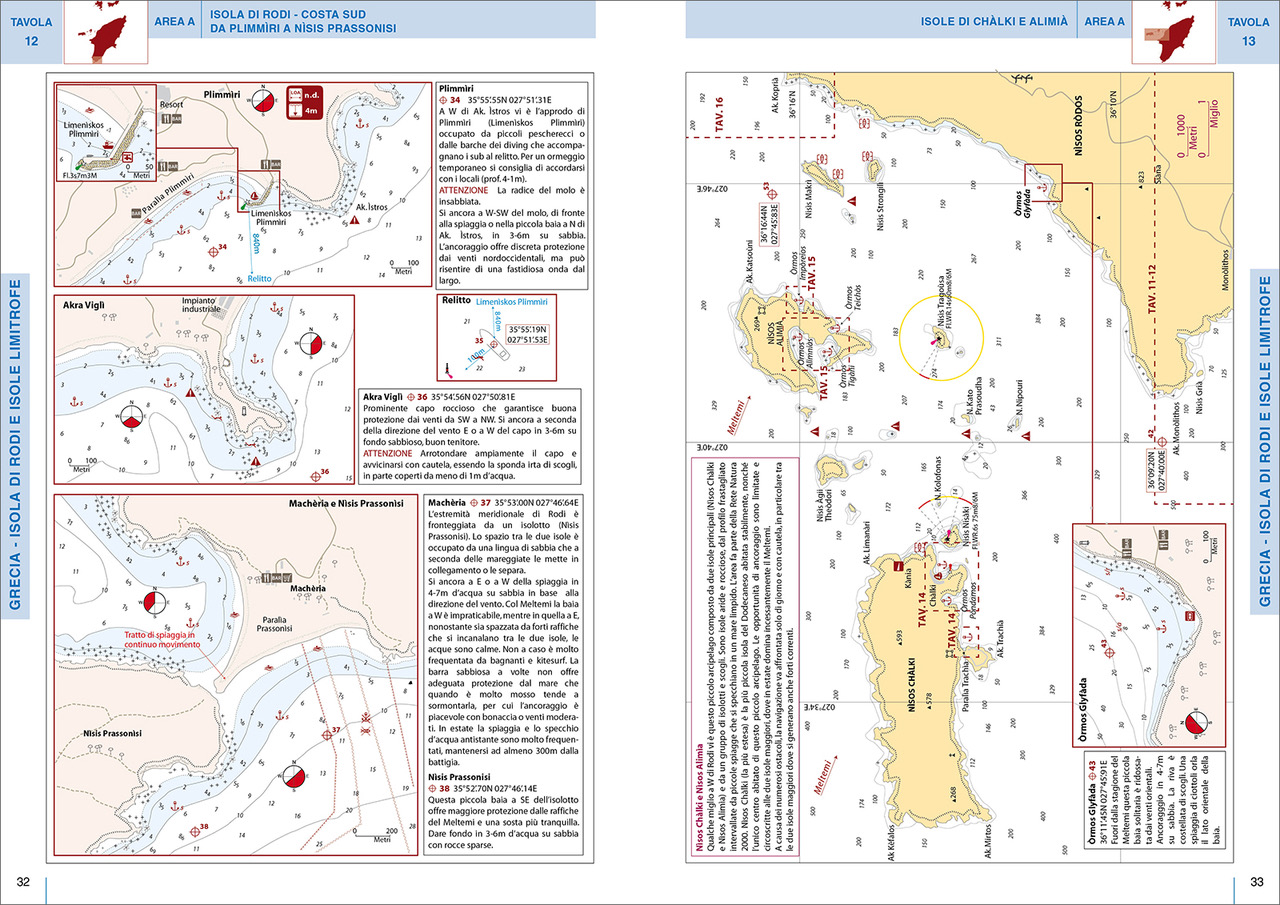Click the Rhodes locator thumbnail beside Tavola 13
The image size is (1280, 905).
tap(1173, 30)
